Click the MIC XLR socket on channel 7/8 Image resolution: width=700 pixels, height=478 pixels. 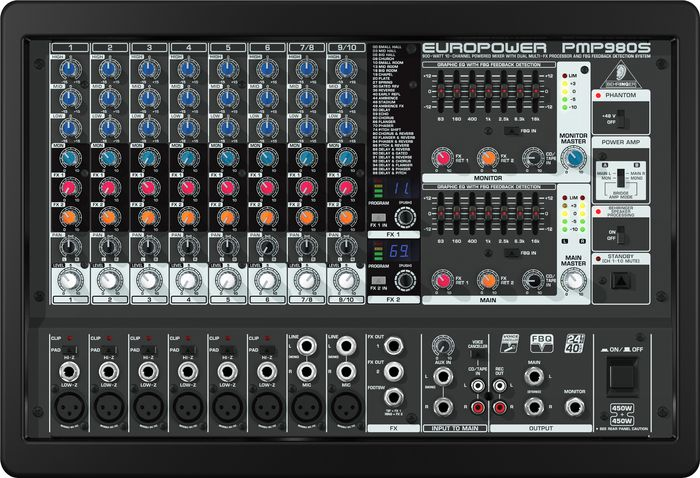coord(307,407)
